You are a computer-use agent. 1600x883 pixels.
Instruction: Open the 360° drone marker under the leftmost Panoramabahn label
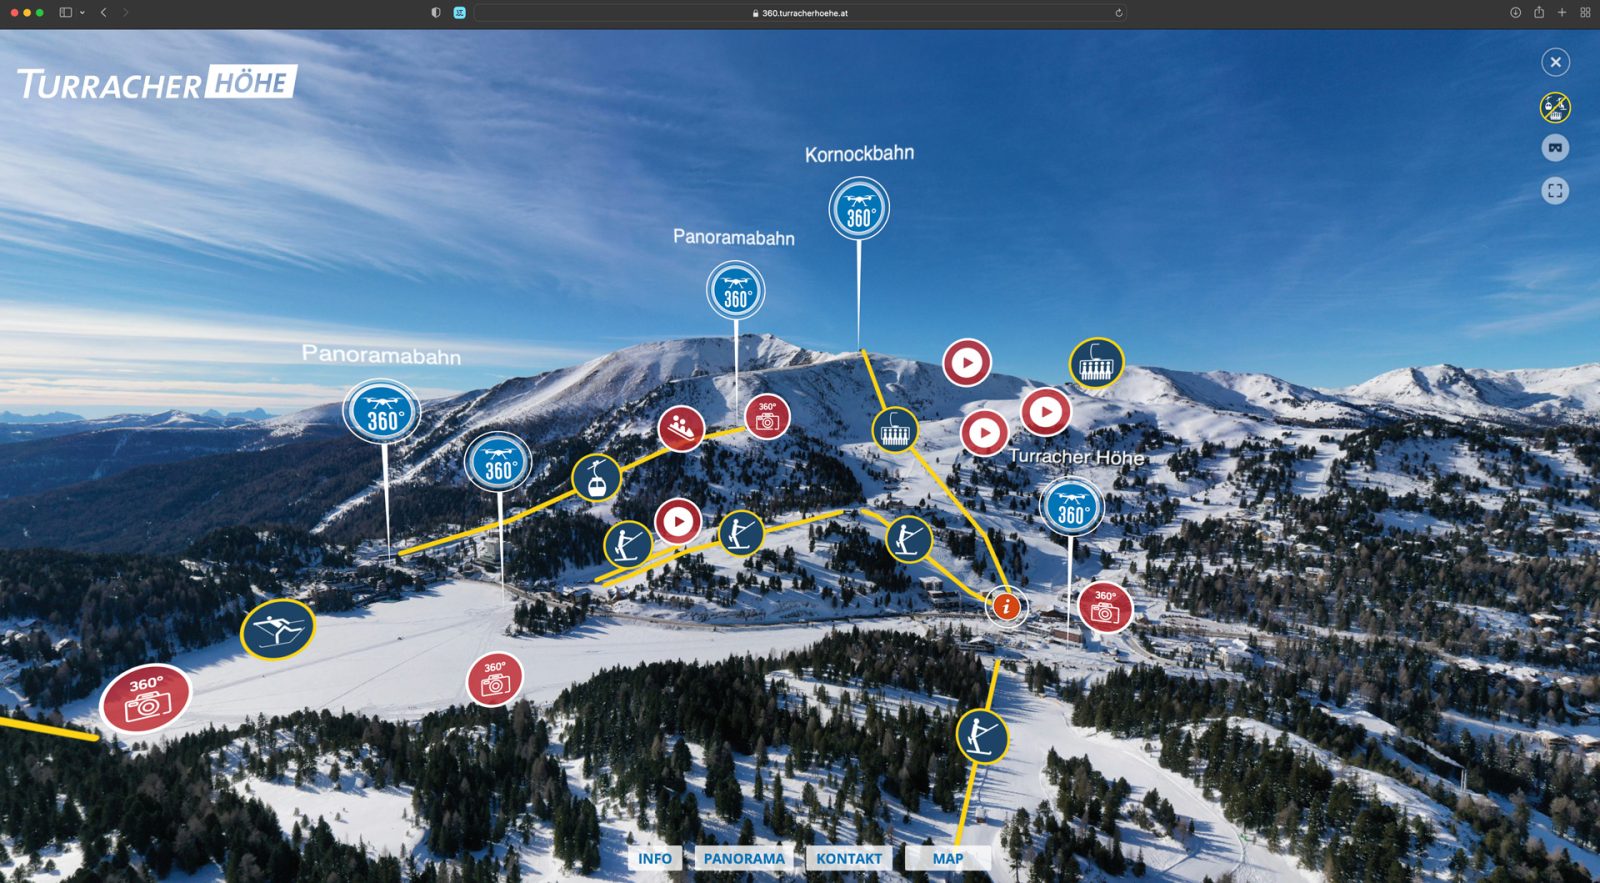pyautogui.click(x=382, y=412)
